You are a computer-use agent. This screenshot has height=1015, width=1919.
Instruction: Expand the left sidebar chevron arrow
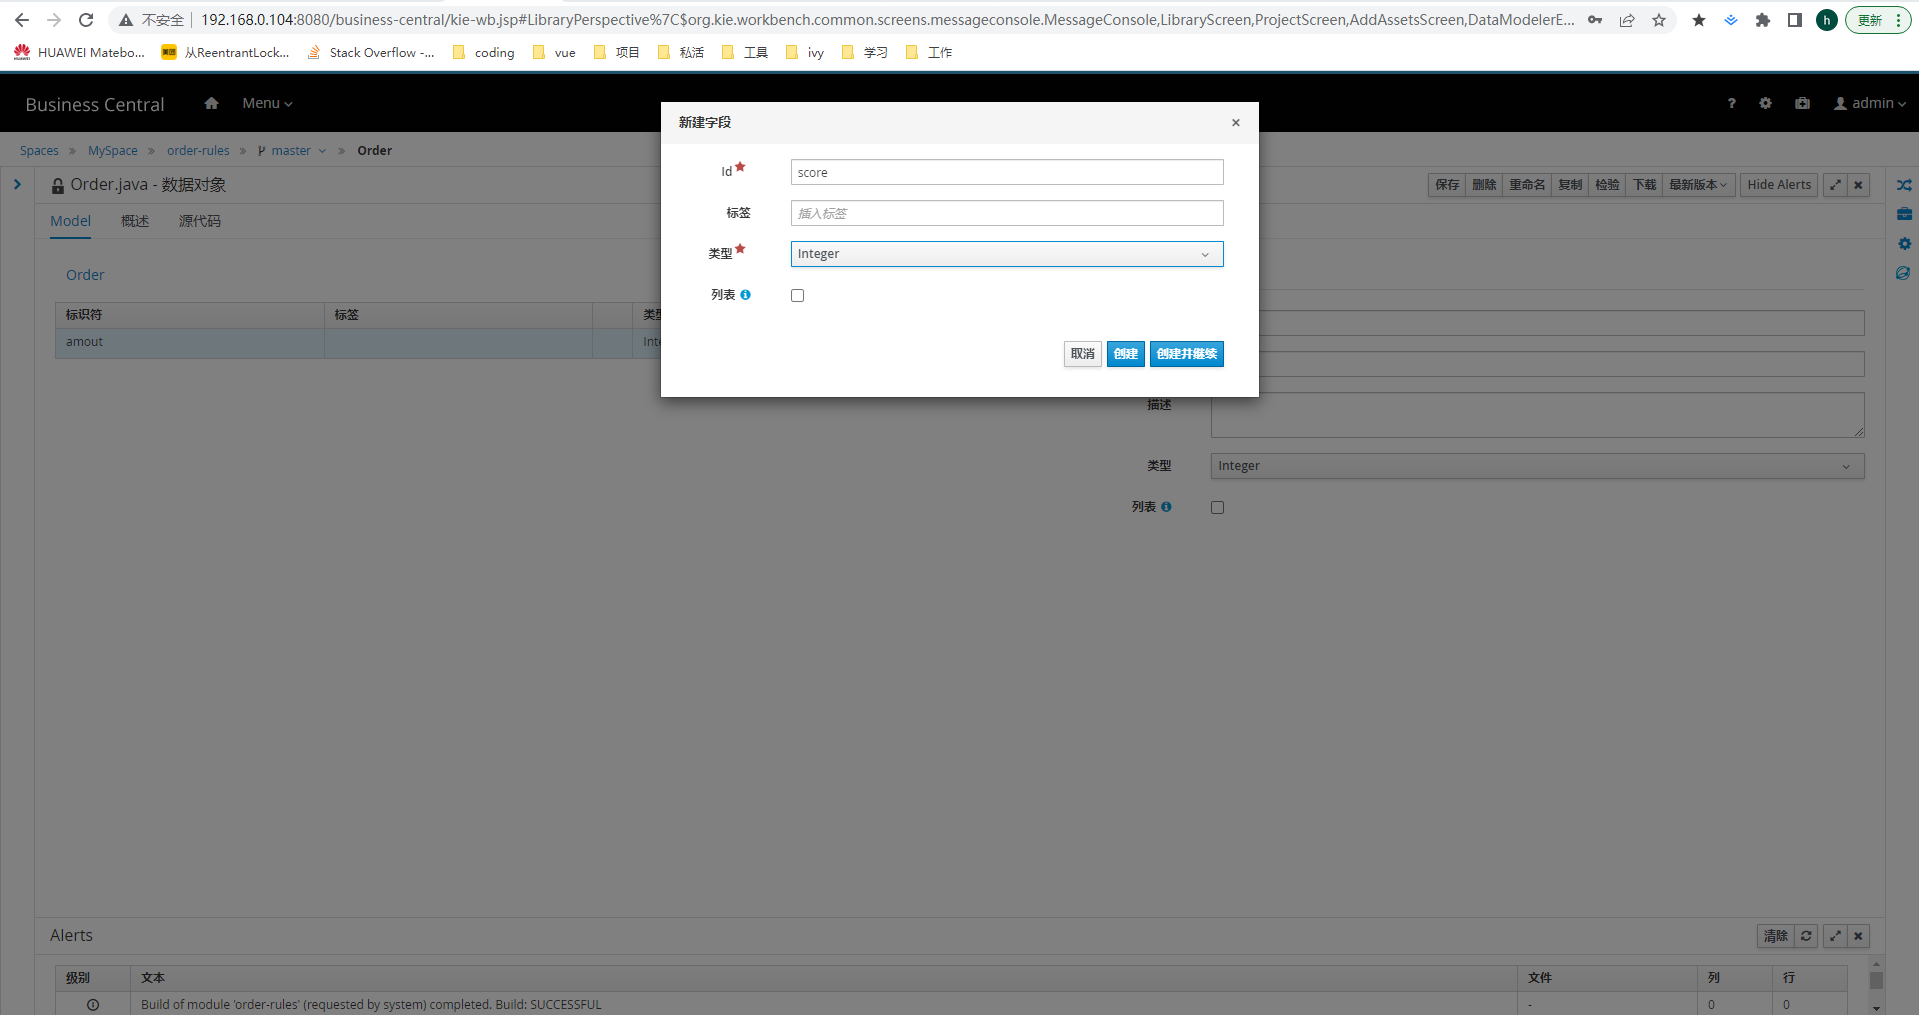point(17,185)
